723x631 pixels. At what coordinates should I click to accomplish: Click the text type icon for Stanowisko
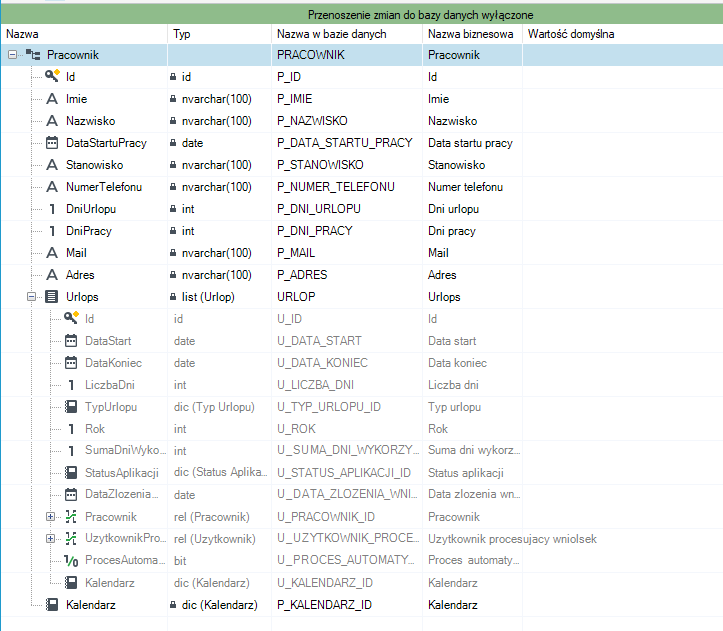pyautogui.click(x=52, y=165)
